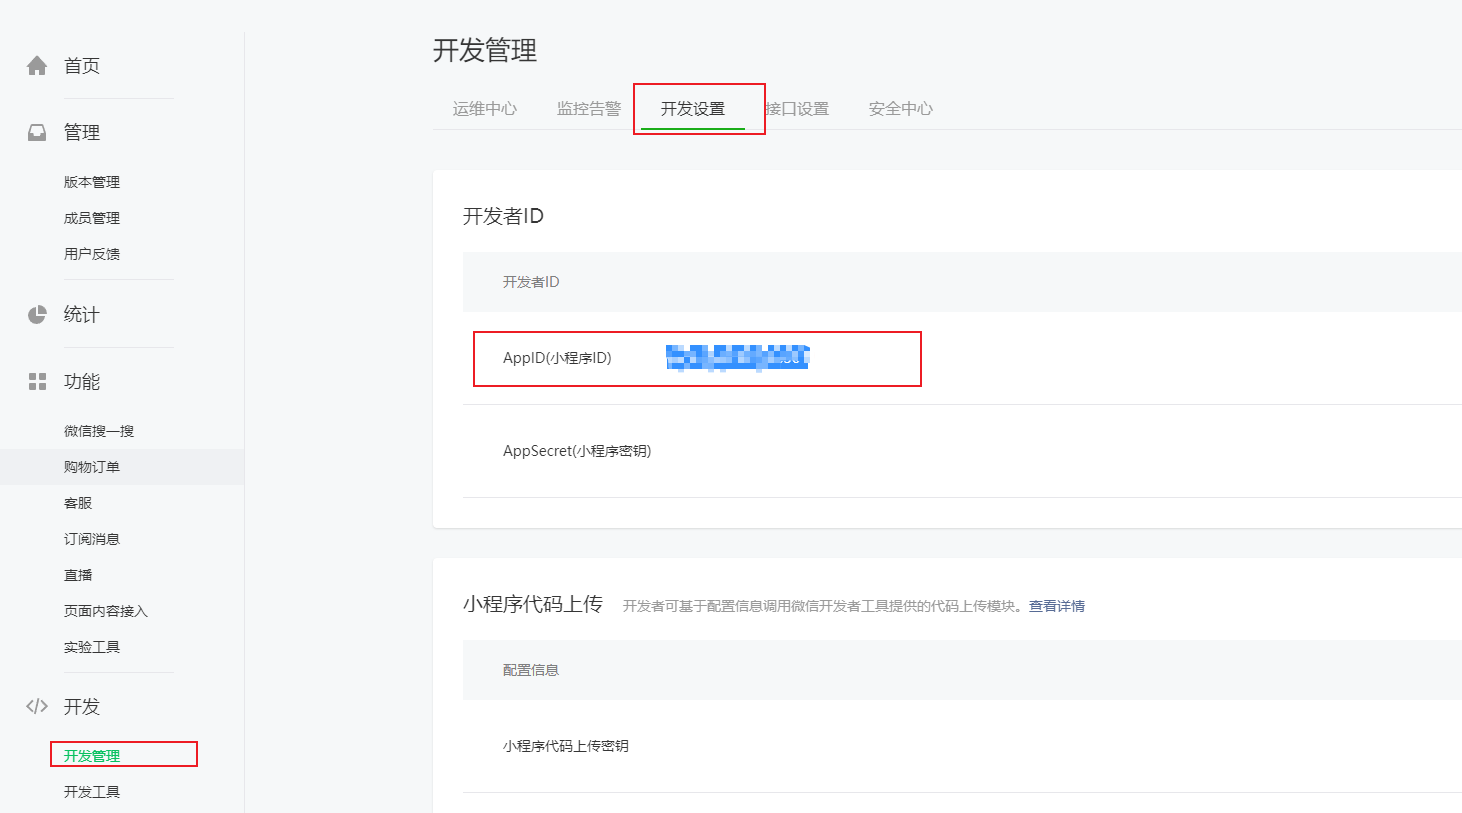Select 开发管理 under 开发 section

point(92,756)
